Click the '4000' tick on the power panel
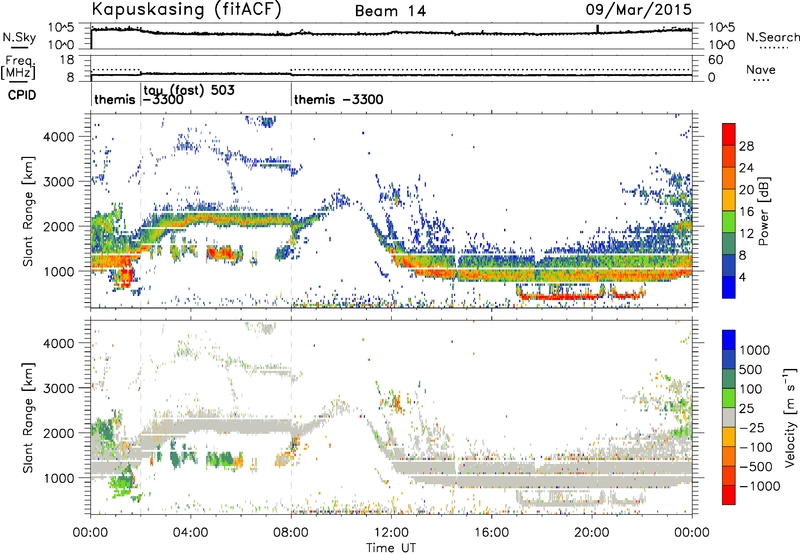 click(x=59, y=137)
